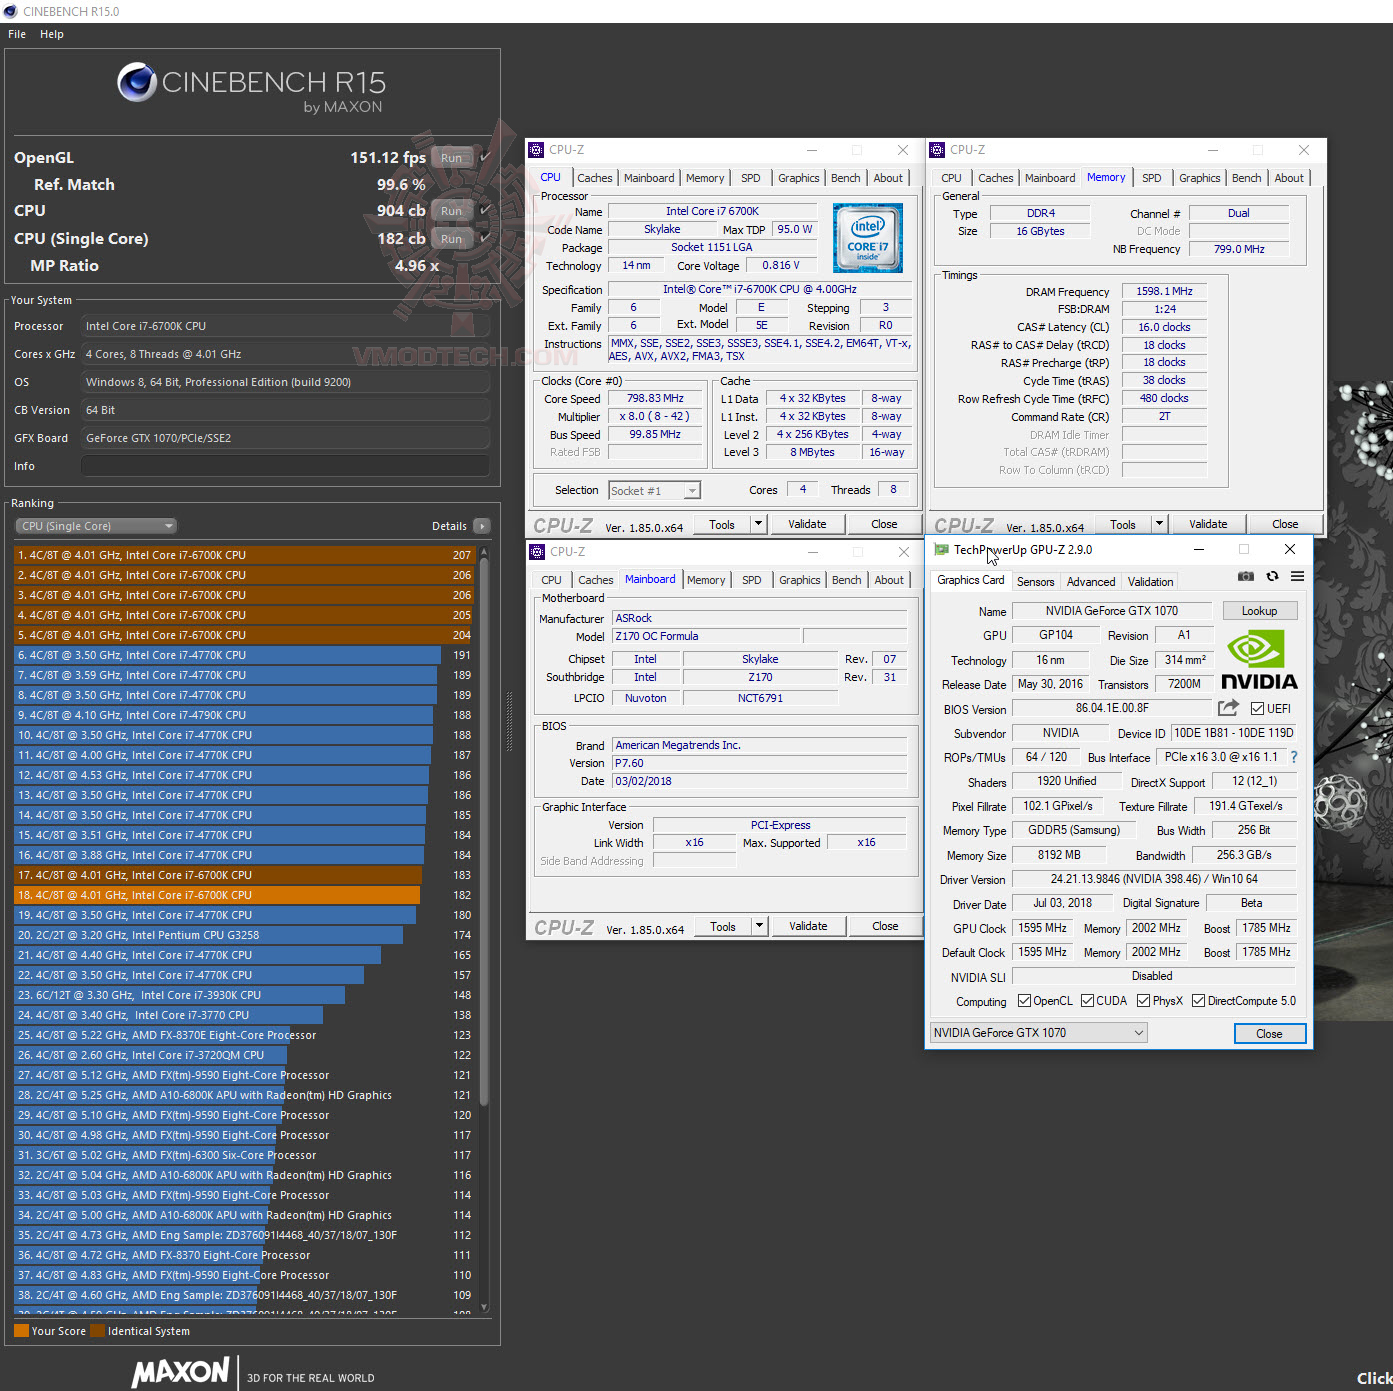Image resolution: width=1393 pixels, height=1391 pixels.
Task: Expand Tools arrow in CPU-Z window with Socket selection
Action: click(x=758, y=524)
